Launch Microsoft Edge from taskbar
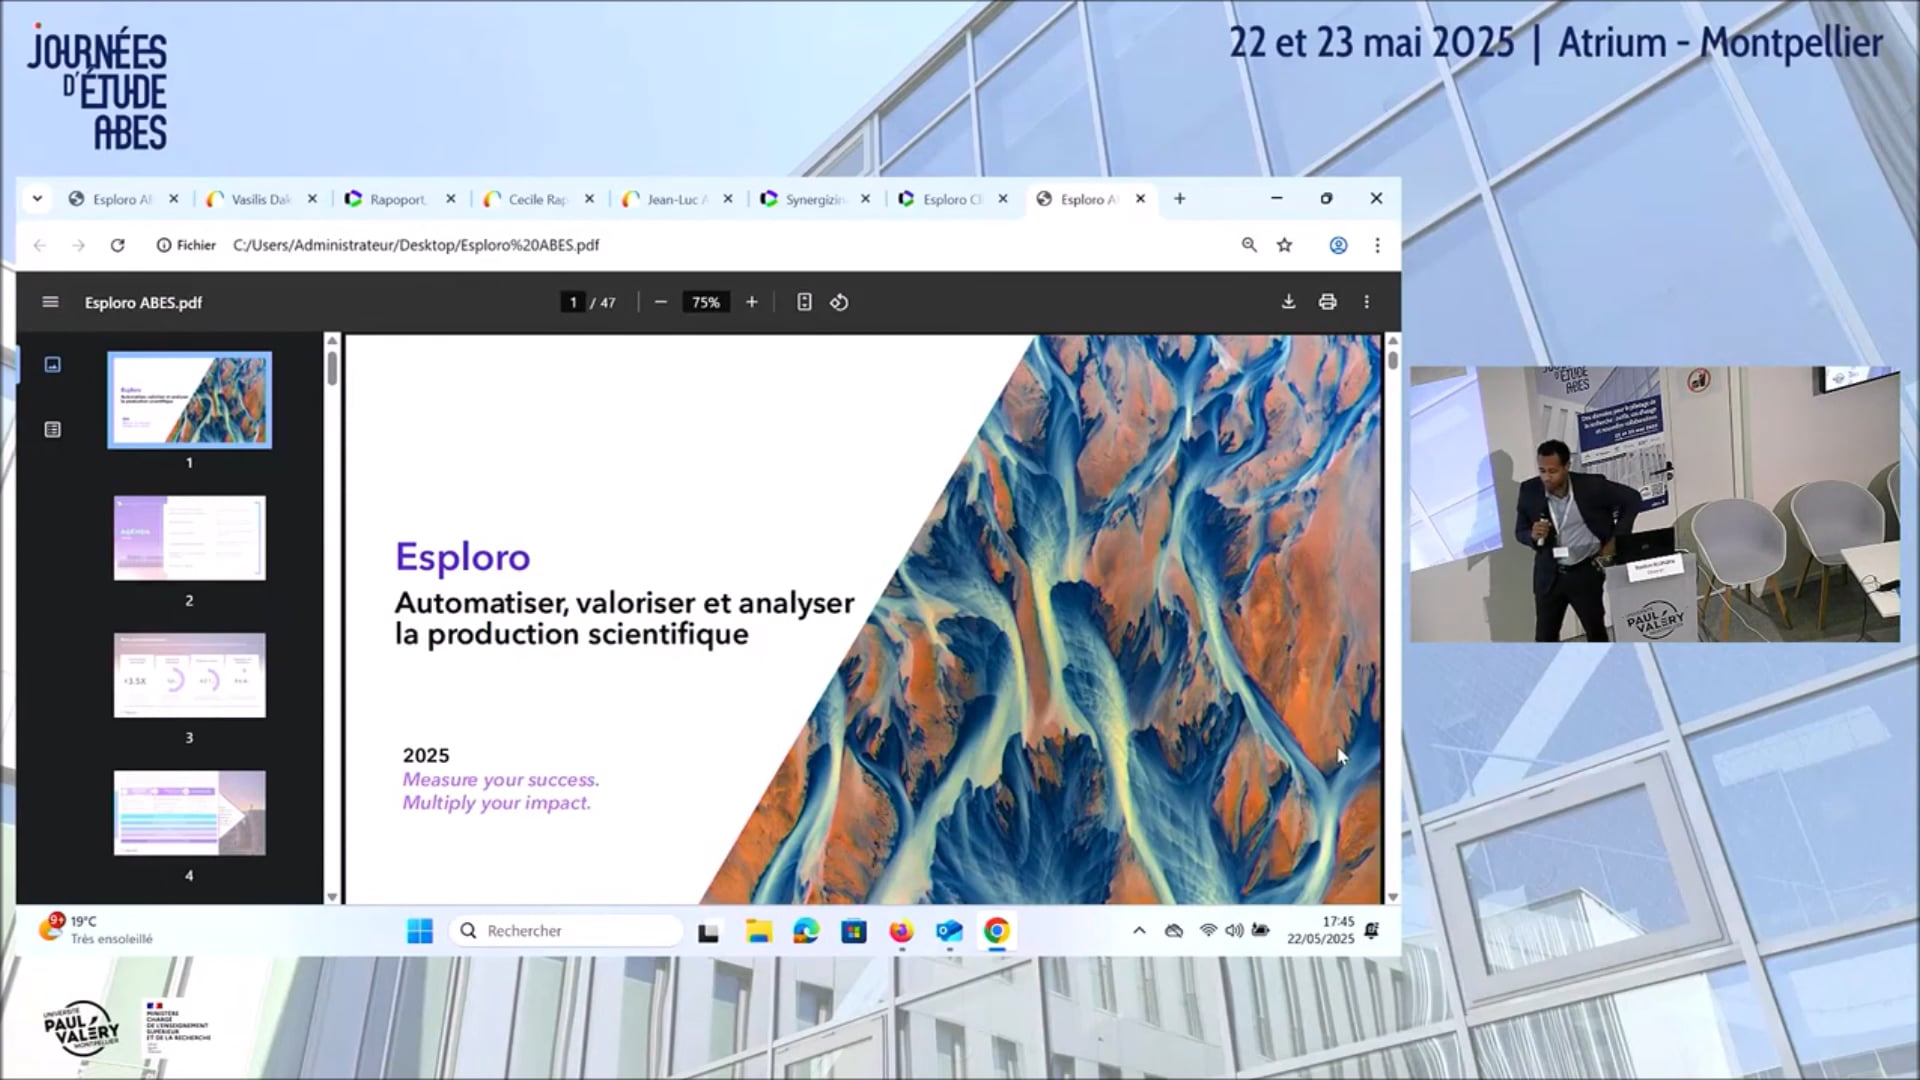The image size is (1920, 1080). point(806,932)
